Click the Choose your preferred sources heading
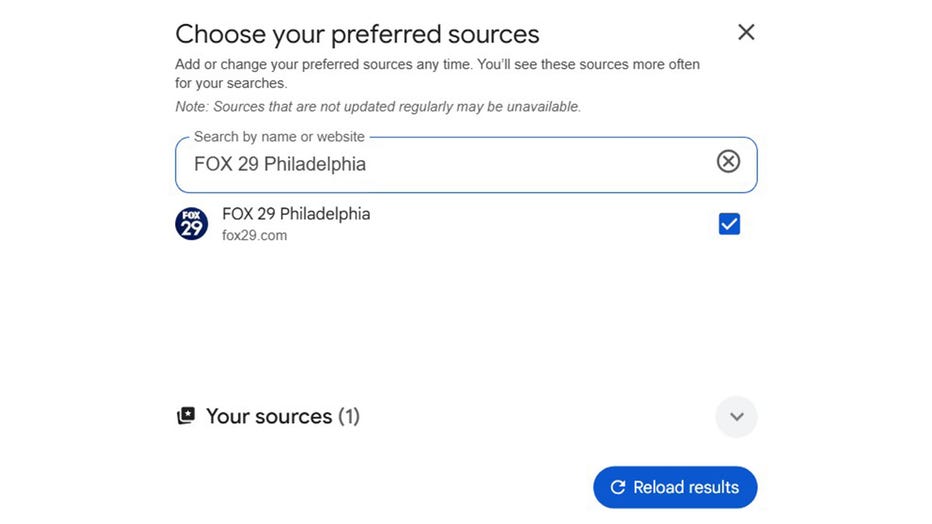The image size is (932, 524). 357,34
